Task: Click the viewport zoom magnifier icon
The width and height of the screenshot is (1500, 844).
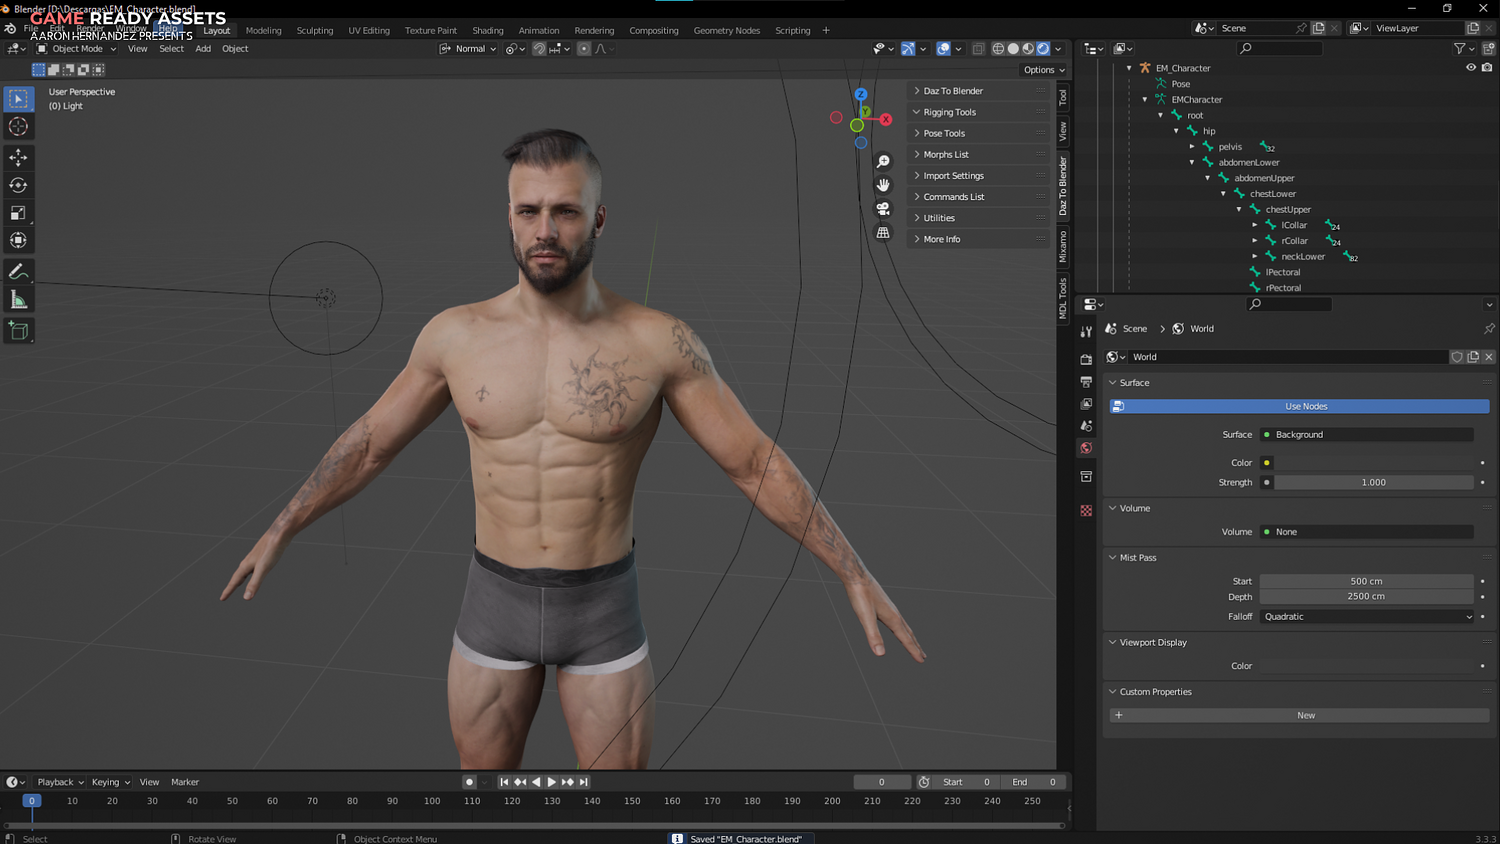Action: coord(883,162)
